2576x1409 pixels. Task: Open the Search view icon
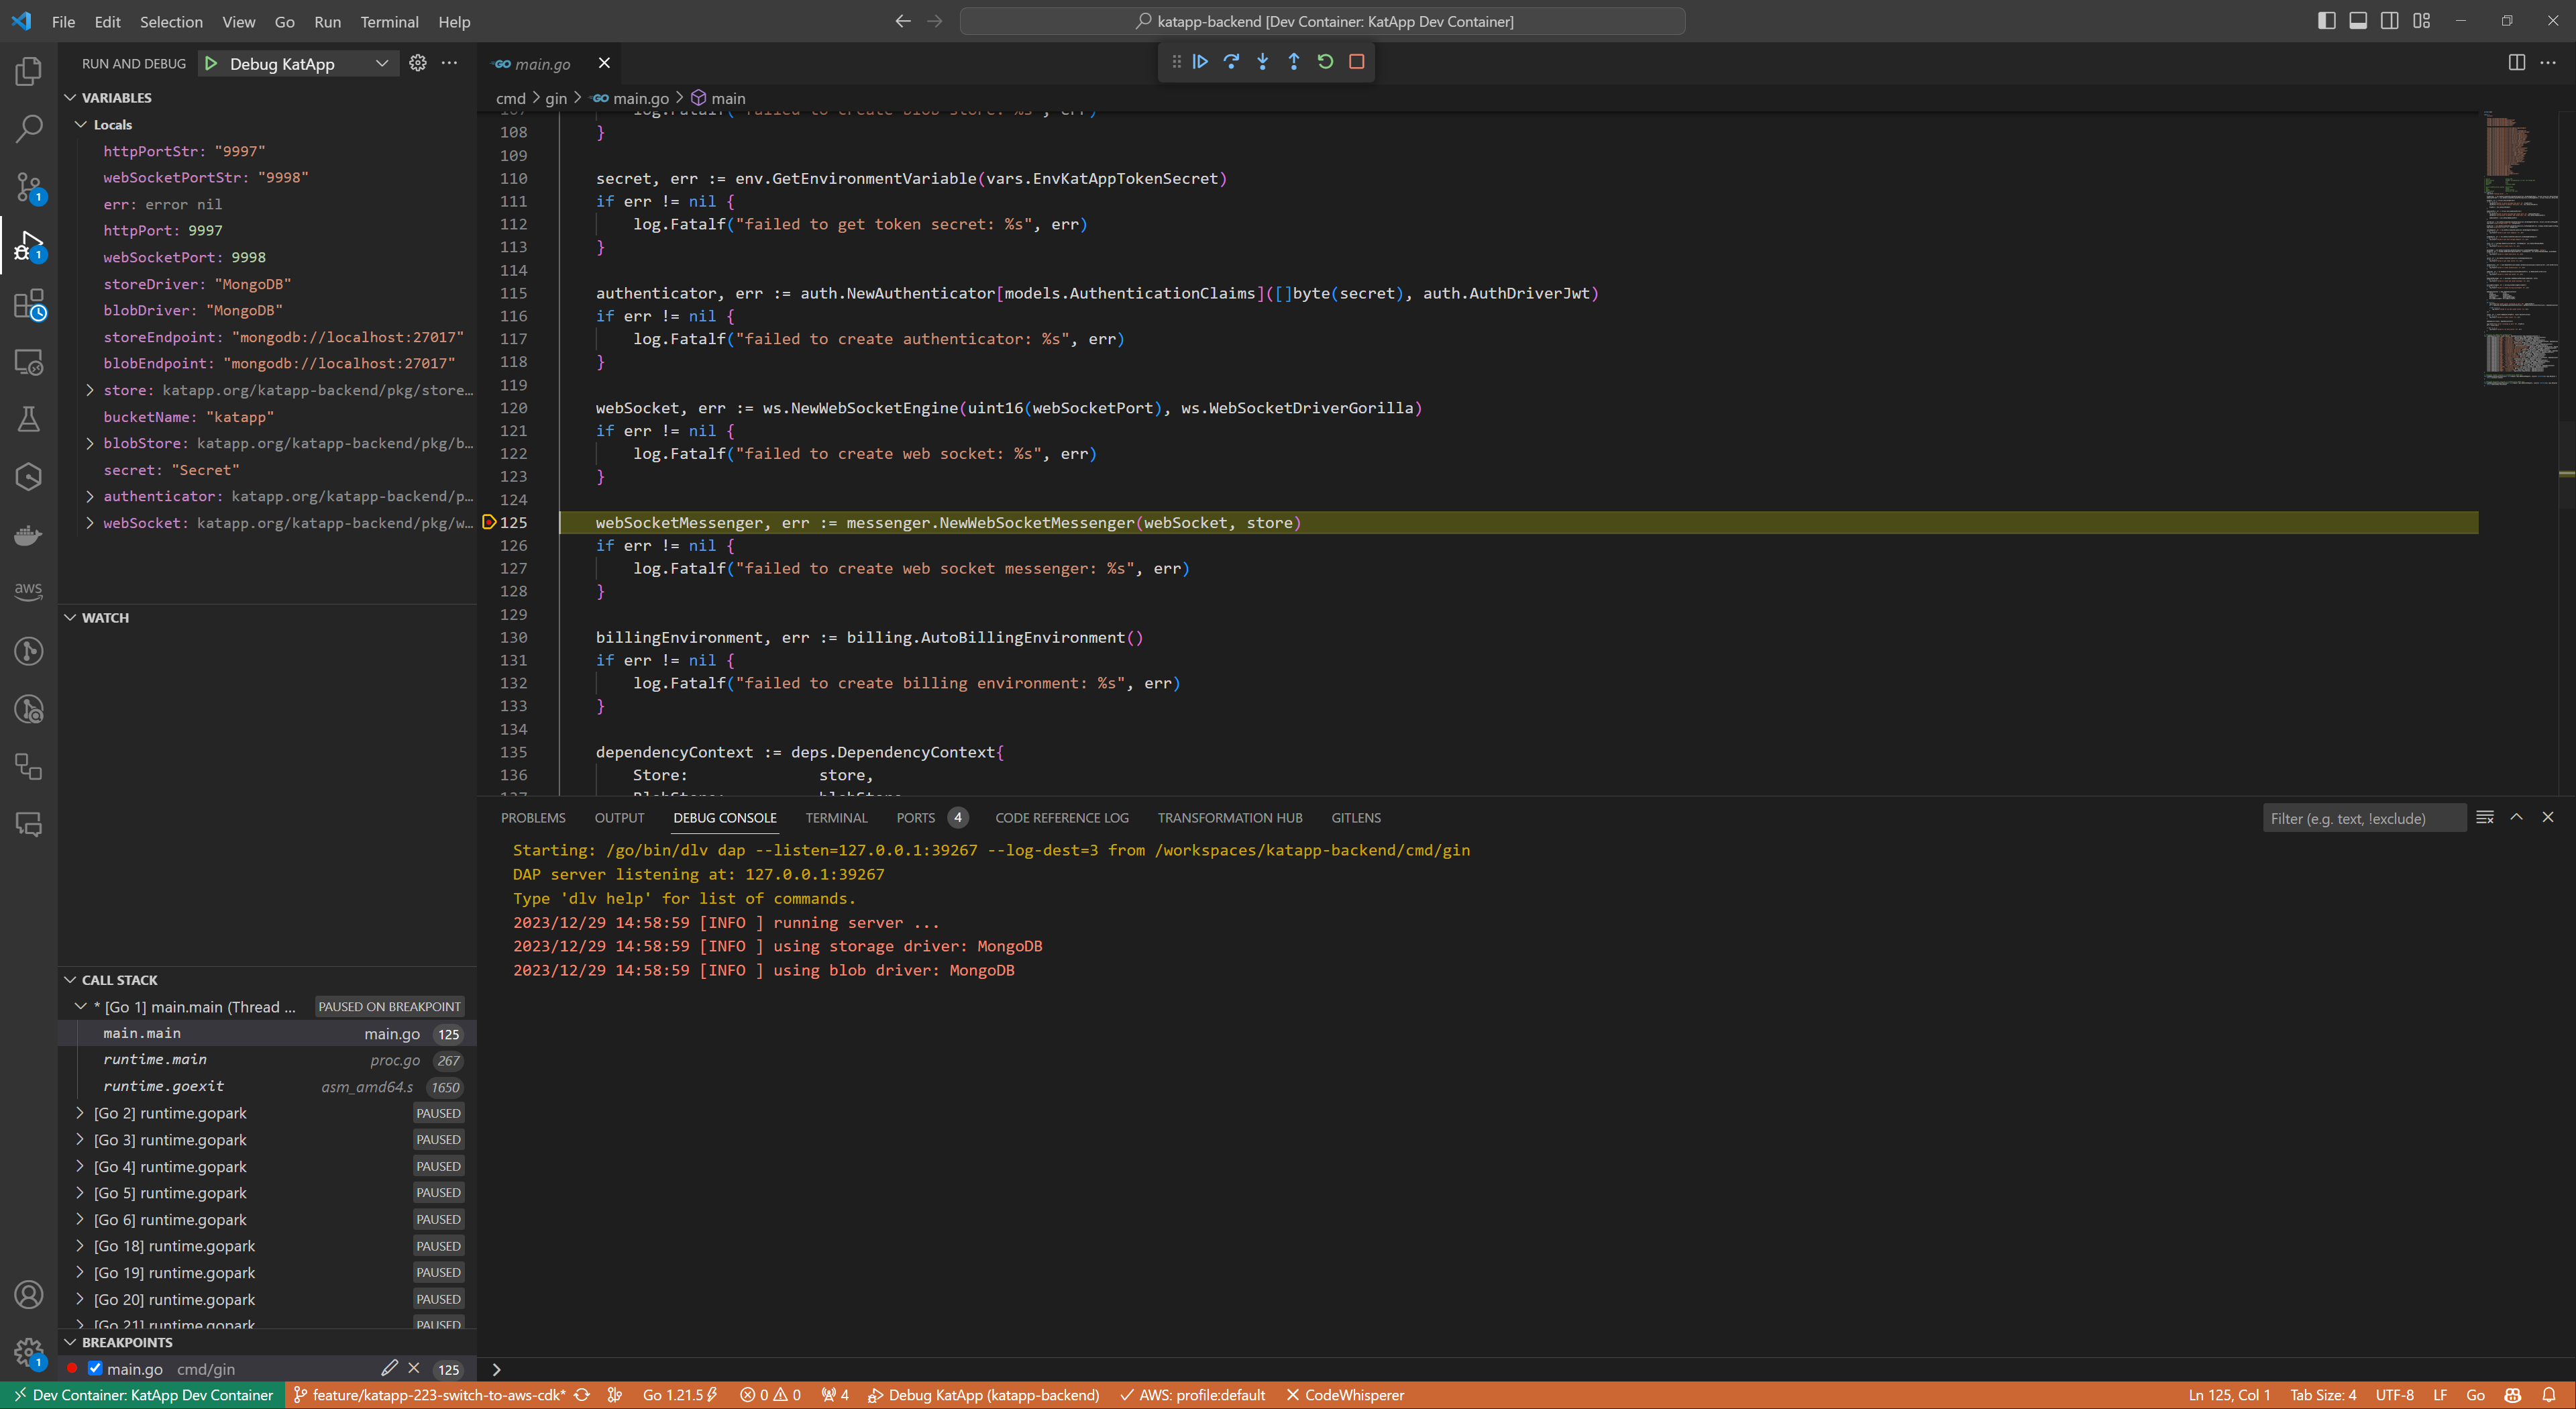[29, 129]
